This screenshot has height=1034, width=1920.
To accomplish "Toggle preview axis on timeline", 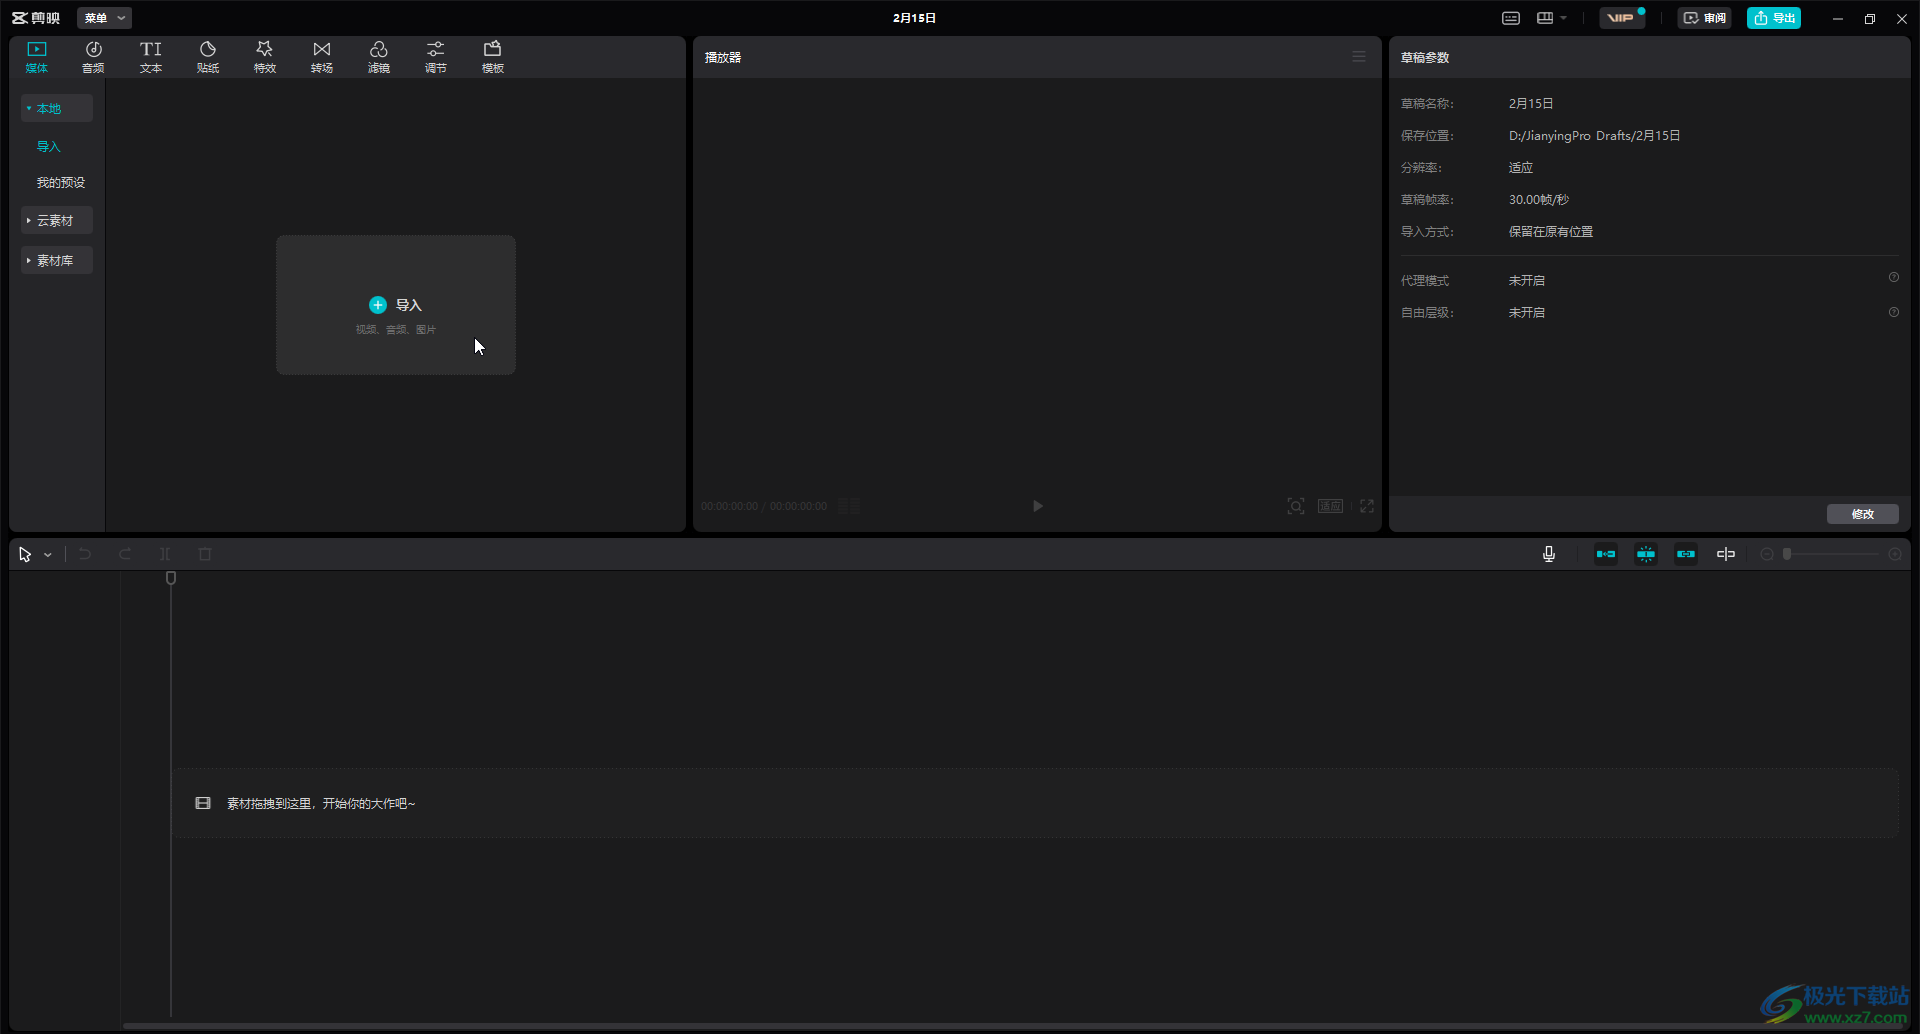I will pos(1726,554).
